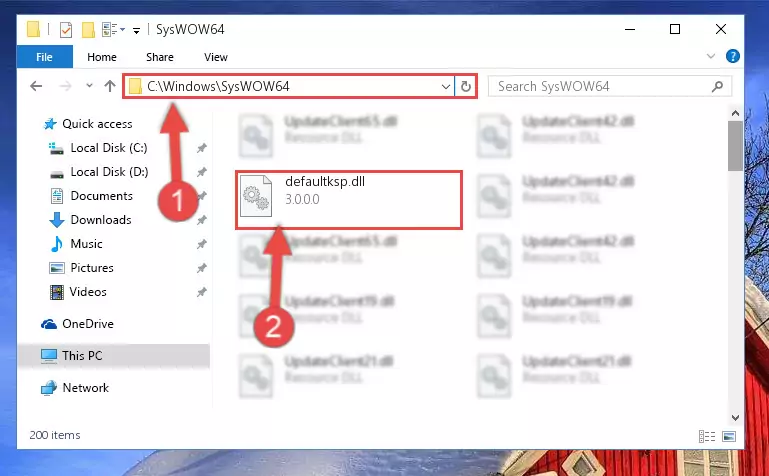The image size is (769, 476).
Task: Click the pin icon beside Local Disk (C:)
Action: point(202,148)
